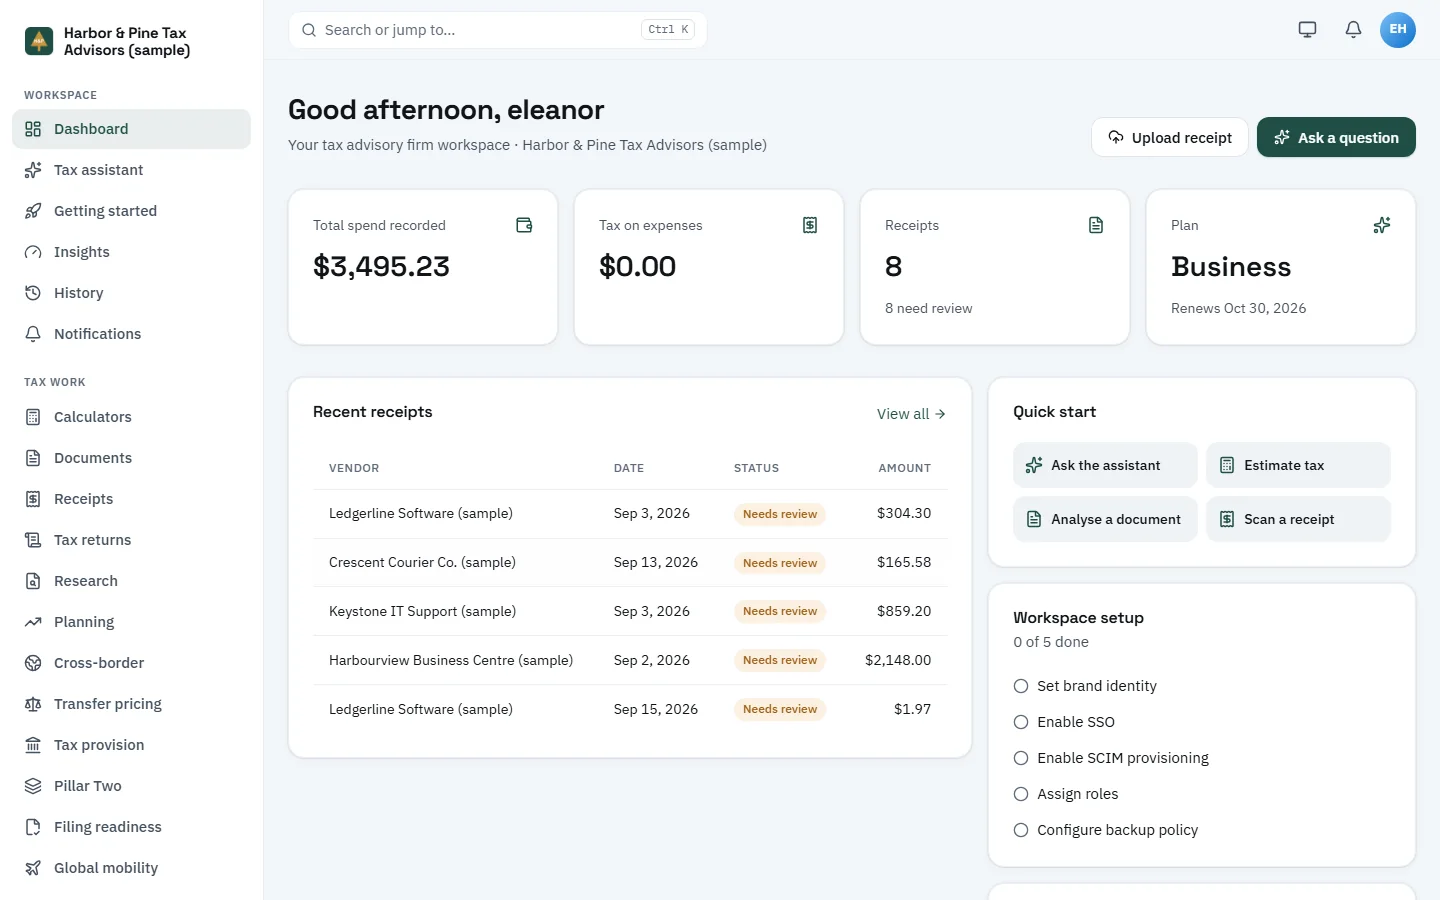Click the $3,495.23 total spend value
The height and width of the screenshot is (900, 1440).
tap(381, 266)
